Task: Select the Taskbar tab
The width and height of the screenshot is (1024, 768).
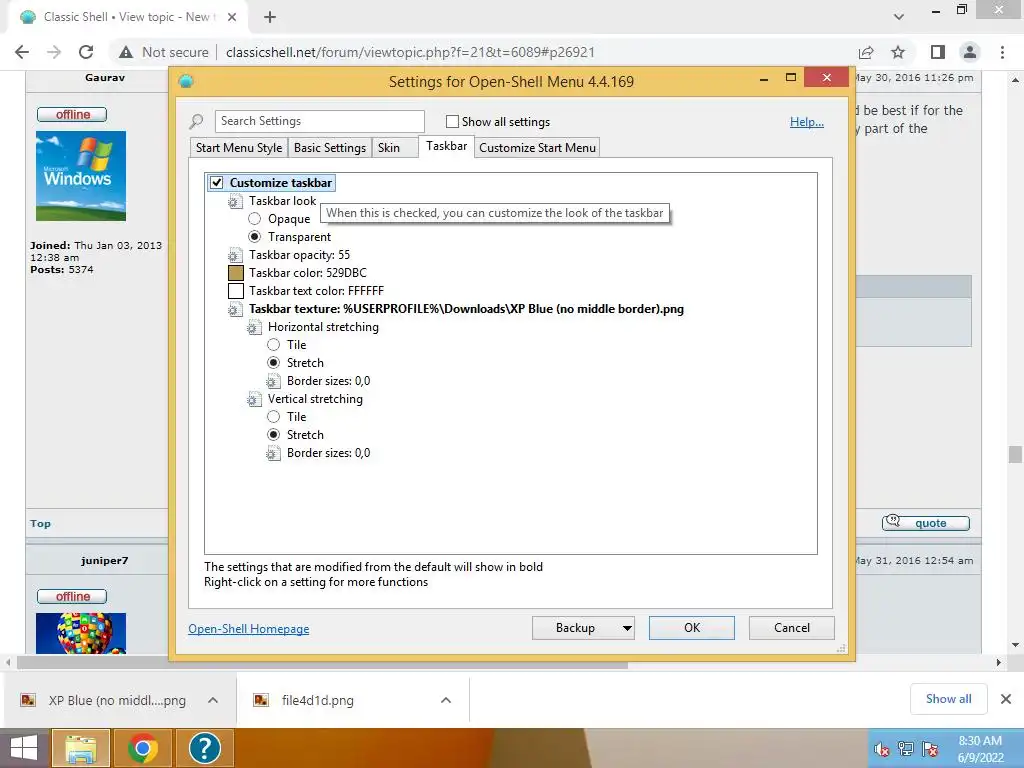Action: point(447,146)
